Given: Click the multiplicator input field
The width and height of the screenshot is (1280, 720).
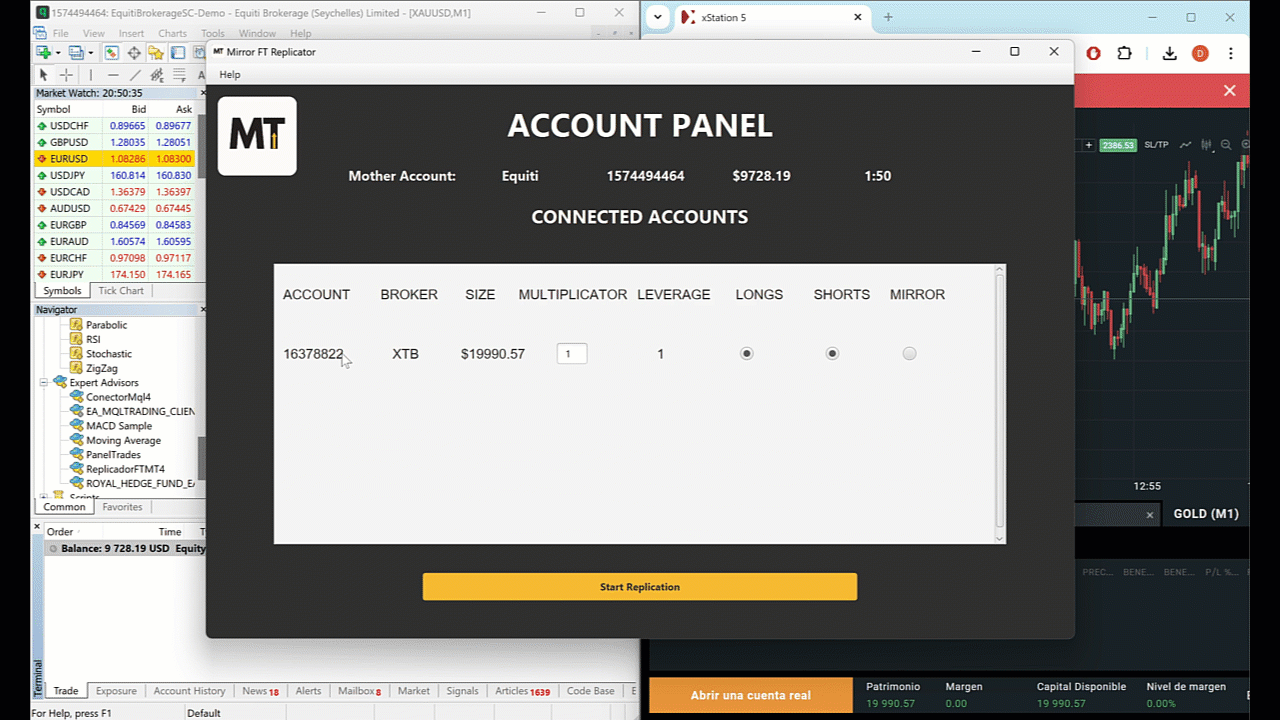Looking at the screenshot, I should (572, 353).
